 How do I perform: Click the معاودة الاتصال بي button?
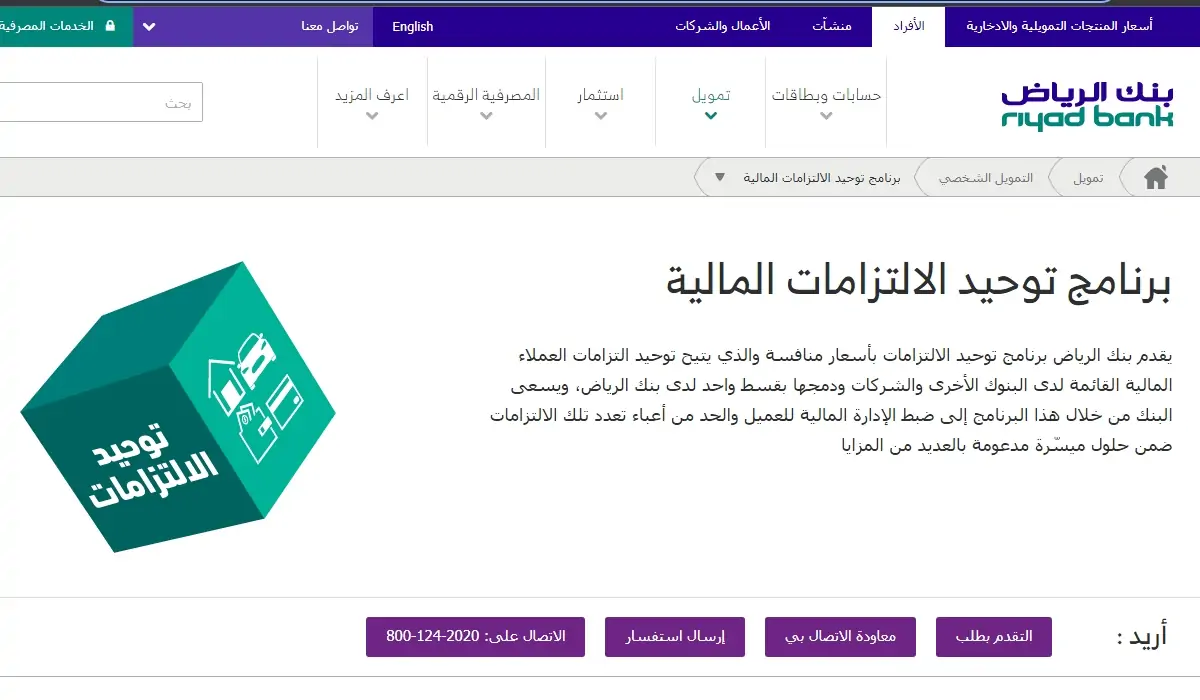pos(840,637)
